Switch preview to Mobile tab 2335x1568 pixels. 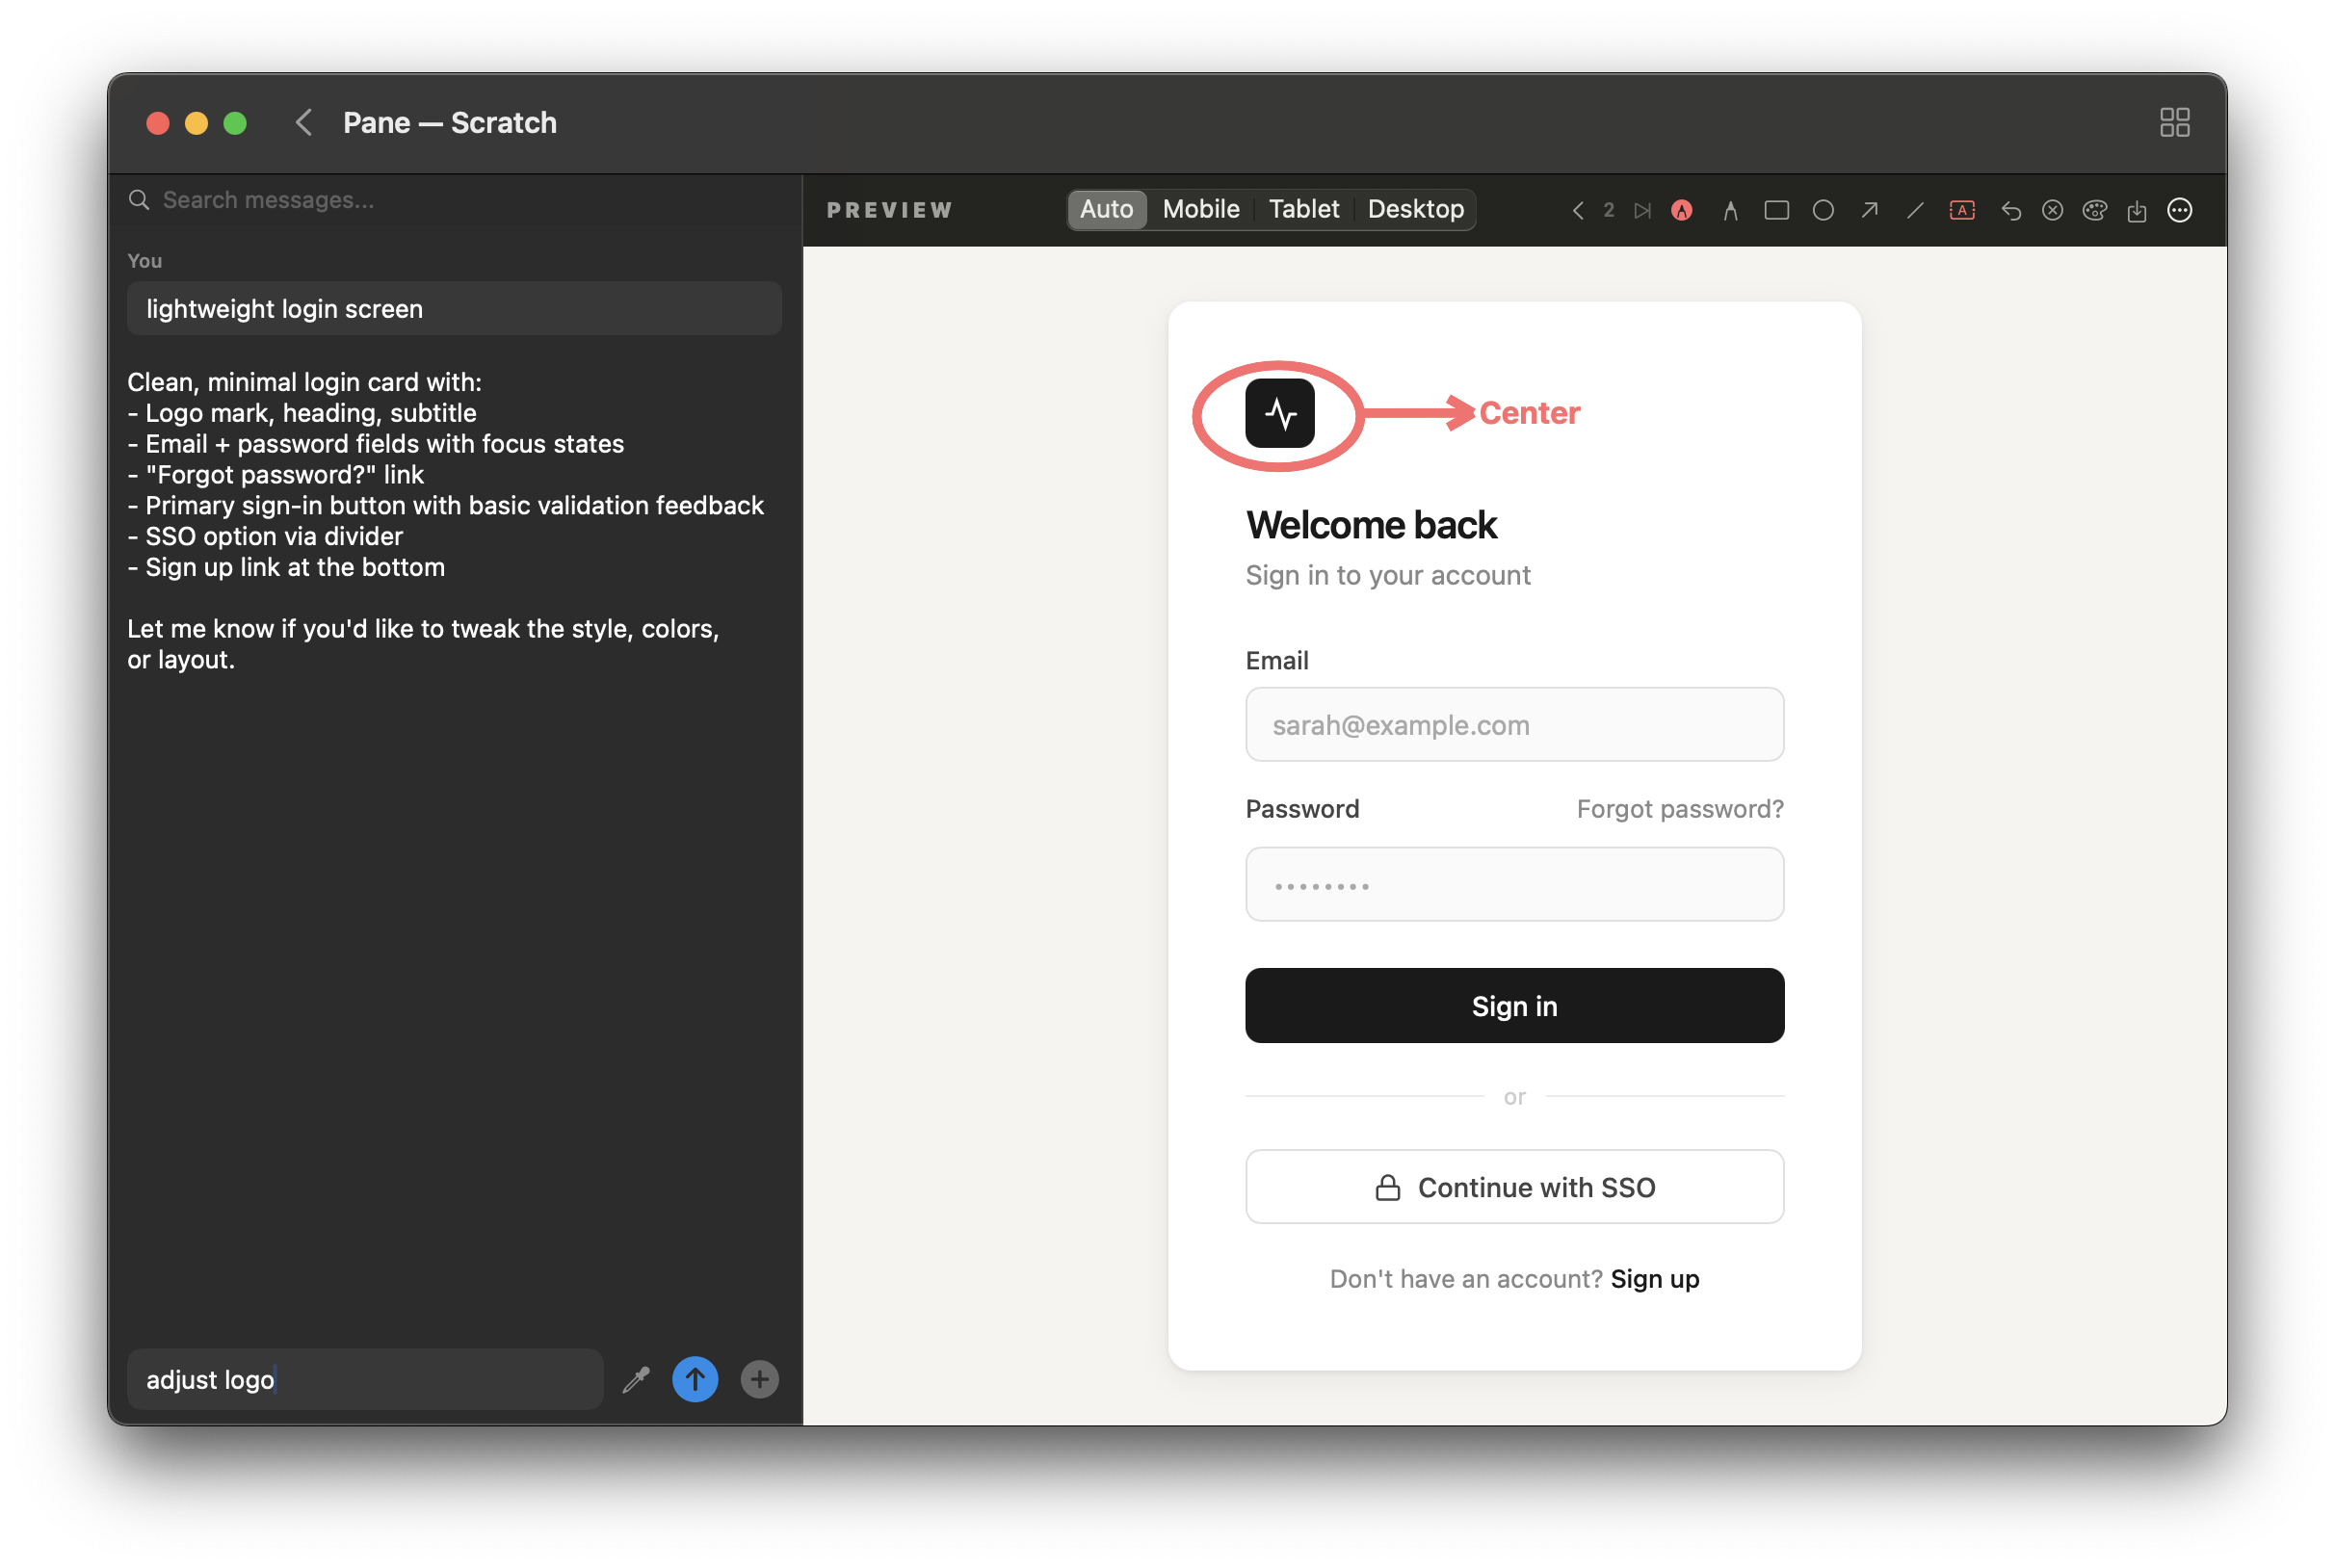[x=1200, y=209]
